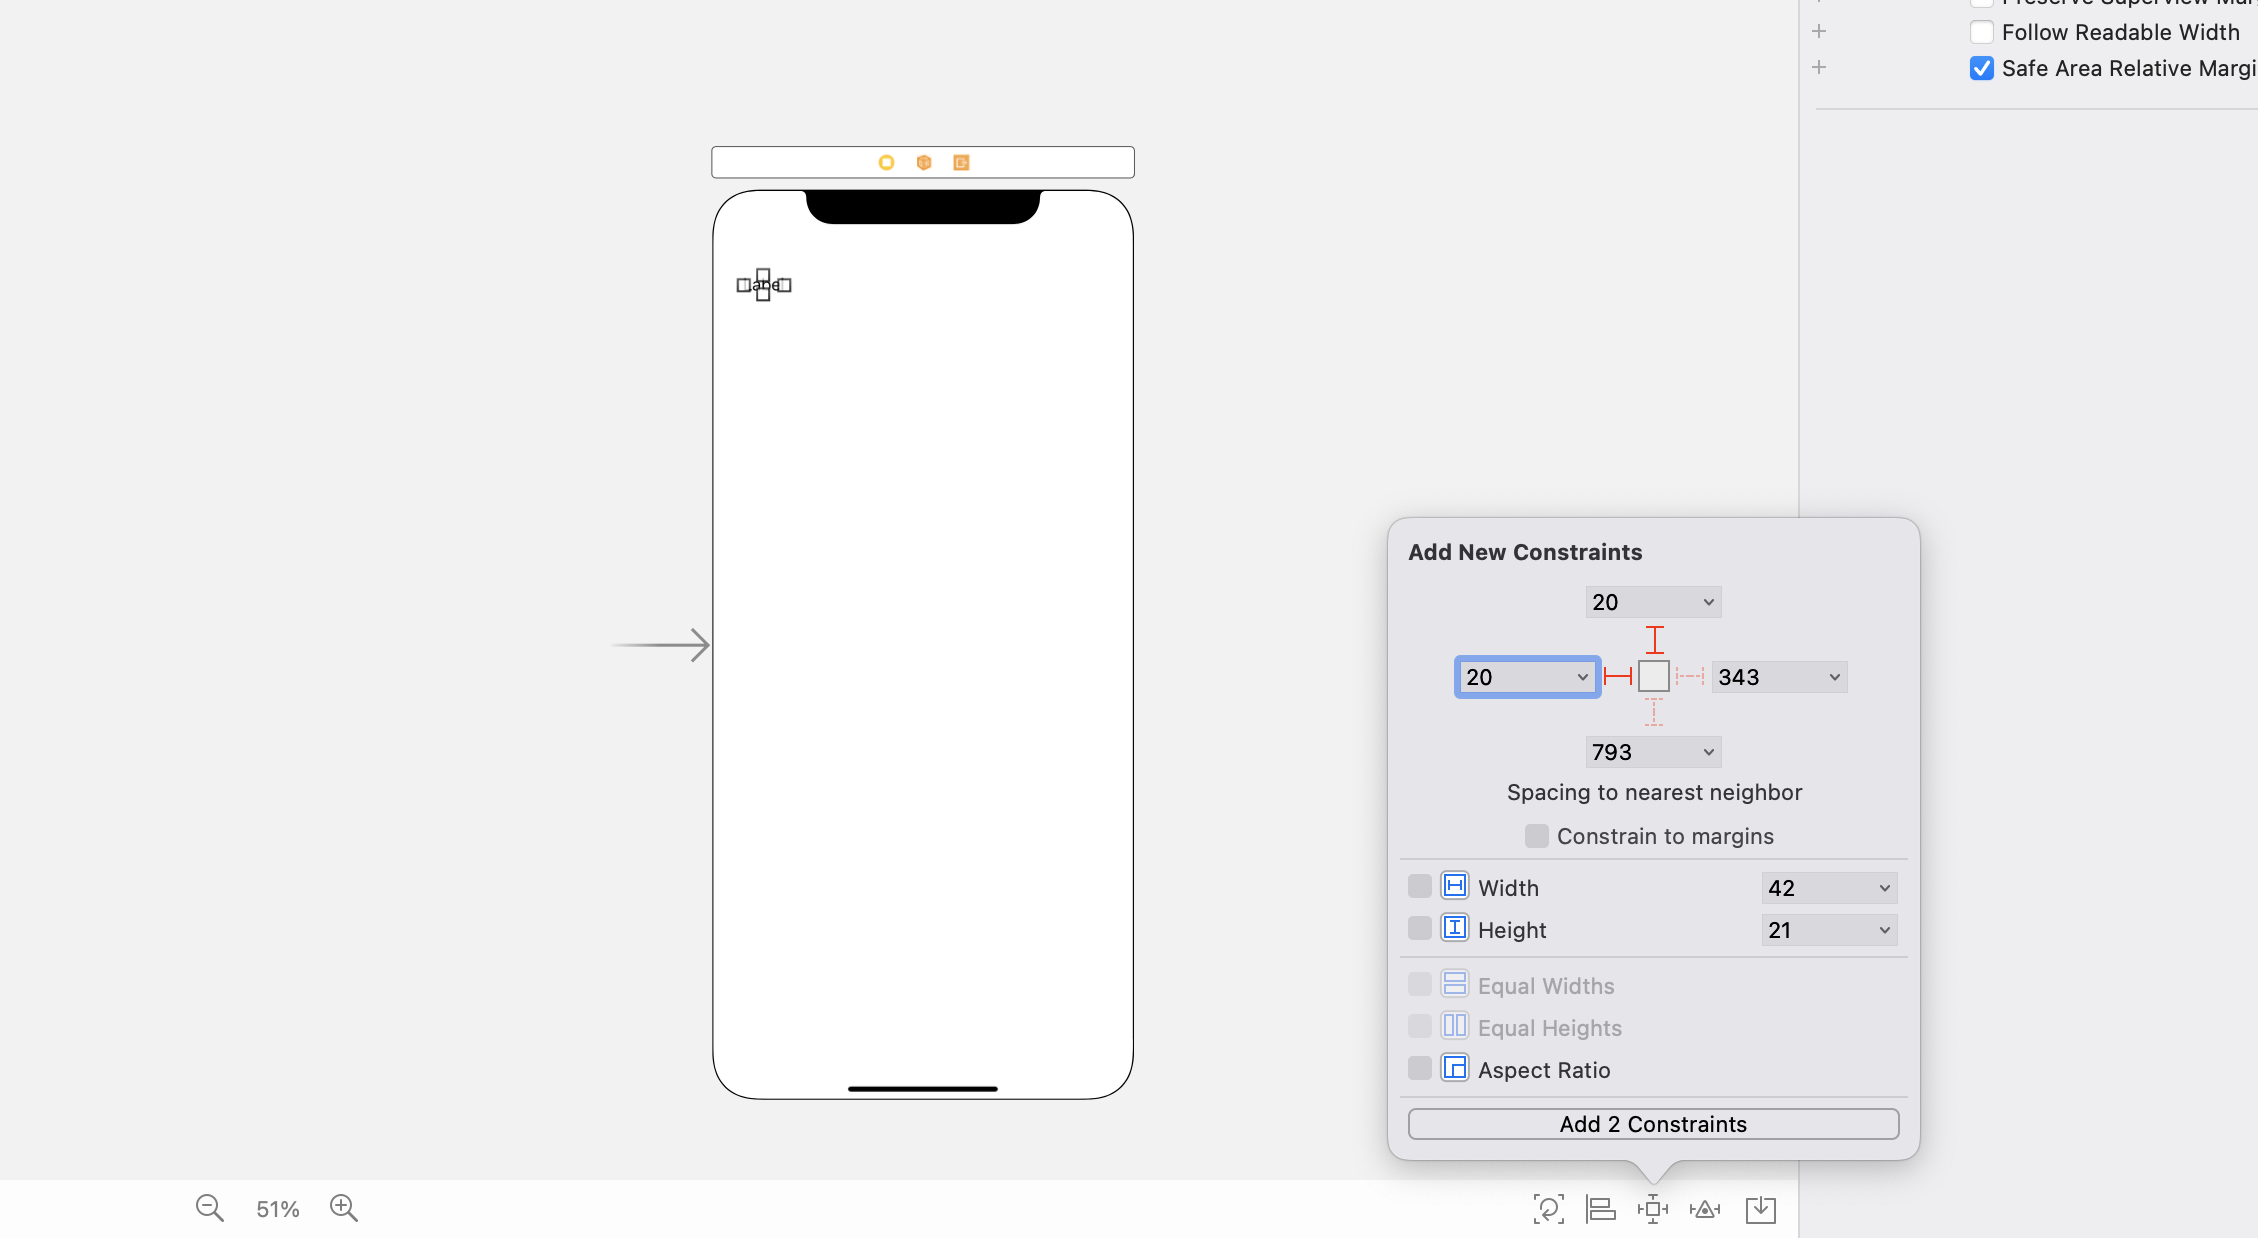Image resolution: width=2258 pixels, height=1238 pixels.
Task: Check the Width constraint checkbox
Action: coord(1419,887)
